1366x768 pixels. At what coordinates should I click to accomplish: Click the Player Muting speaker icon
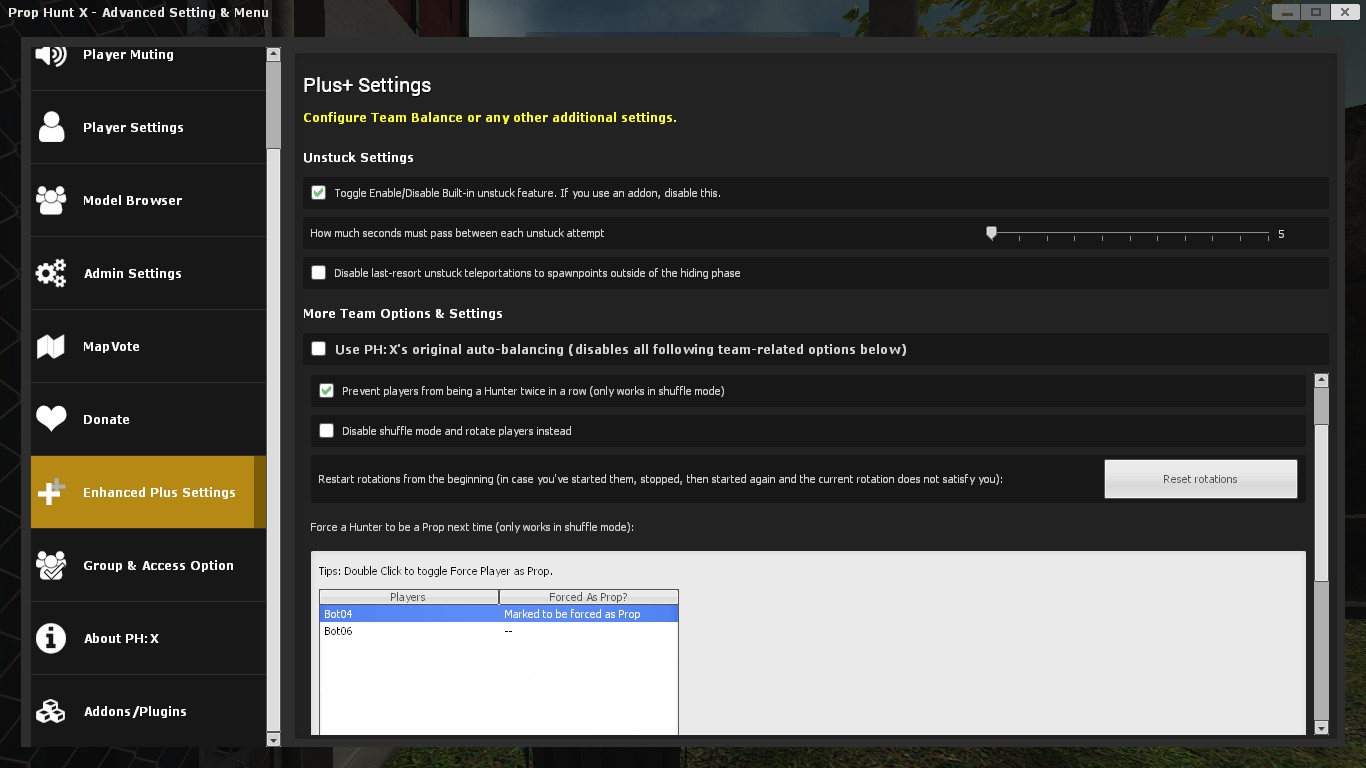point(51,55)
